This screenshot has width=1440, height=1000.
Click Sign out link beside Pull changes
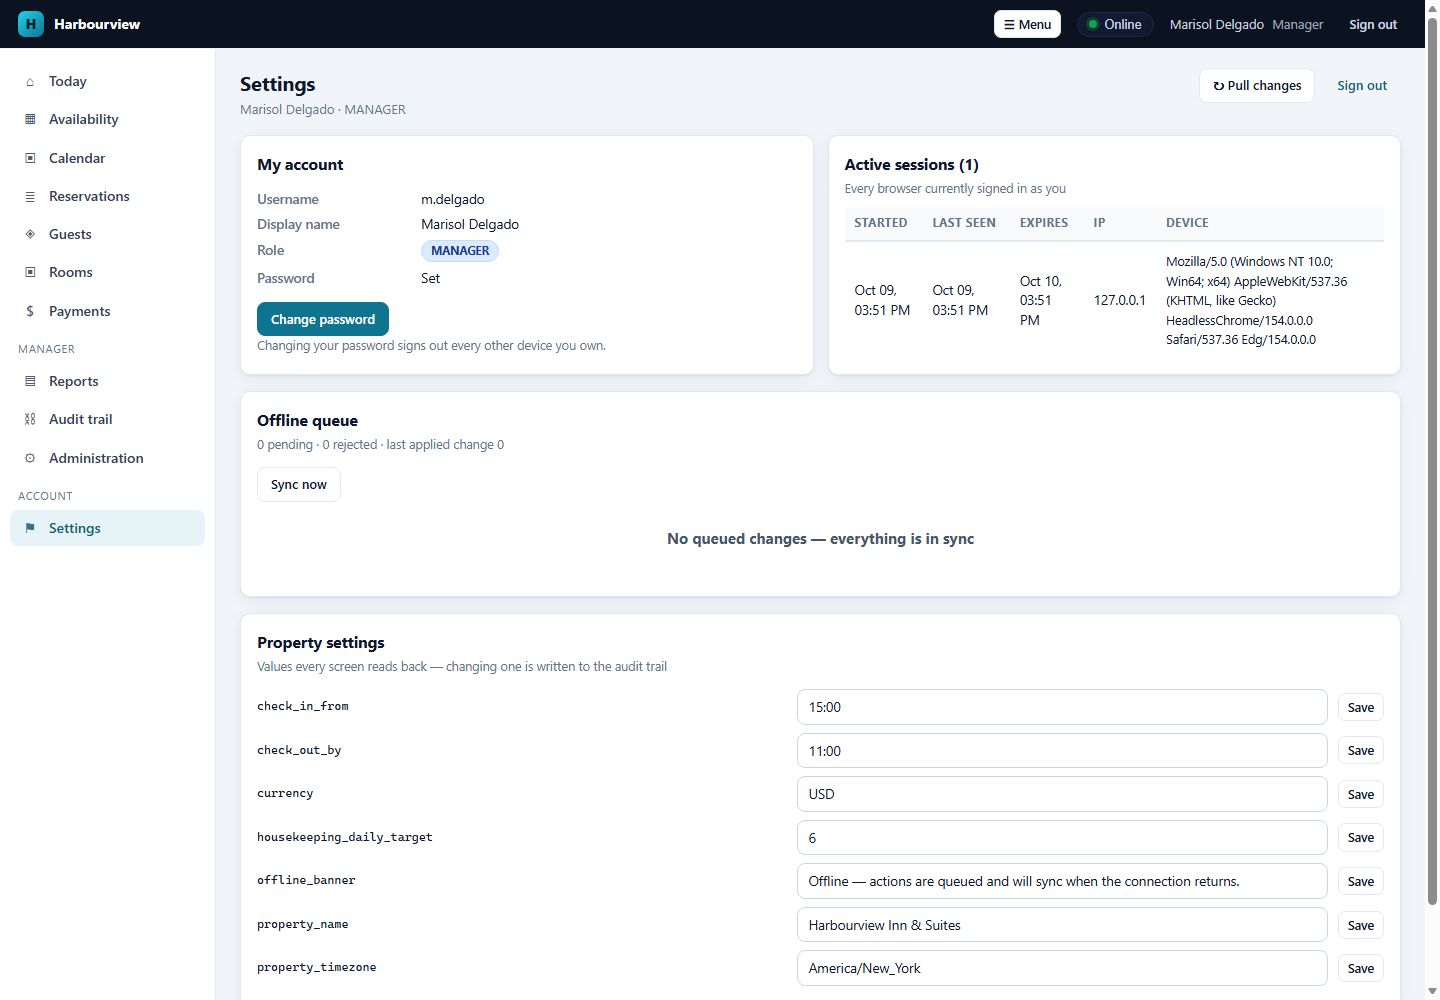[1362, 86]
